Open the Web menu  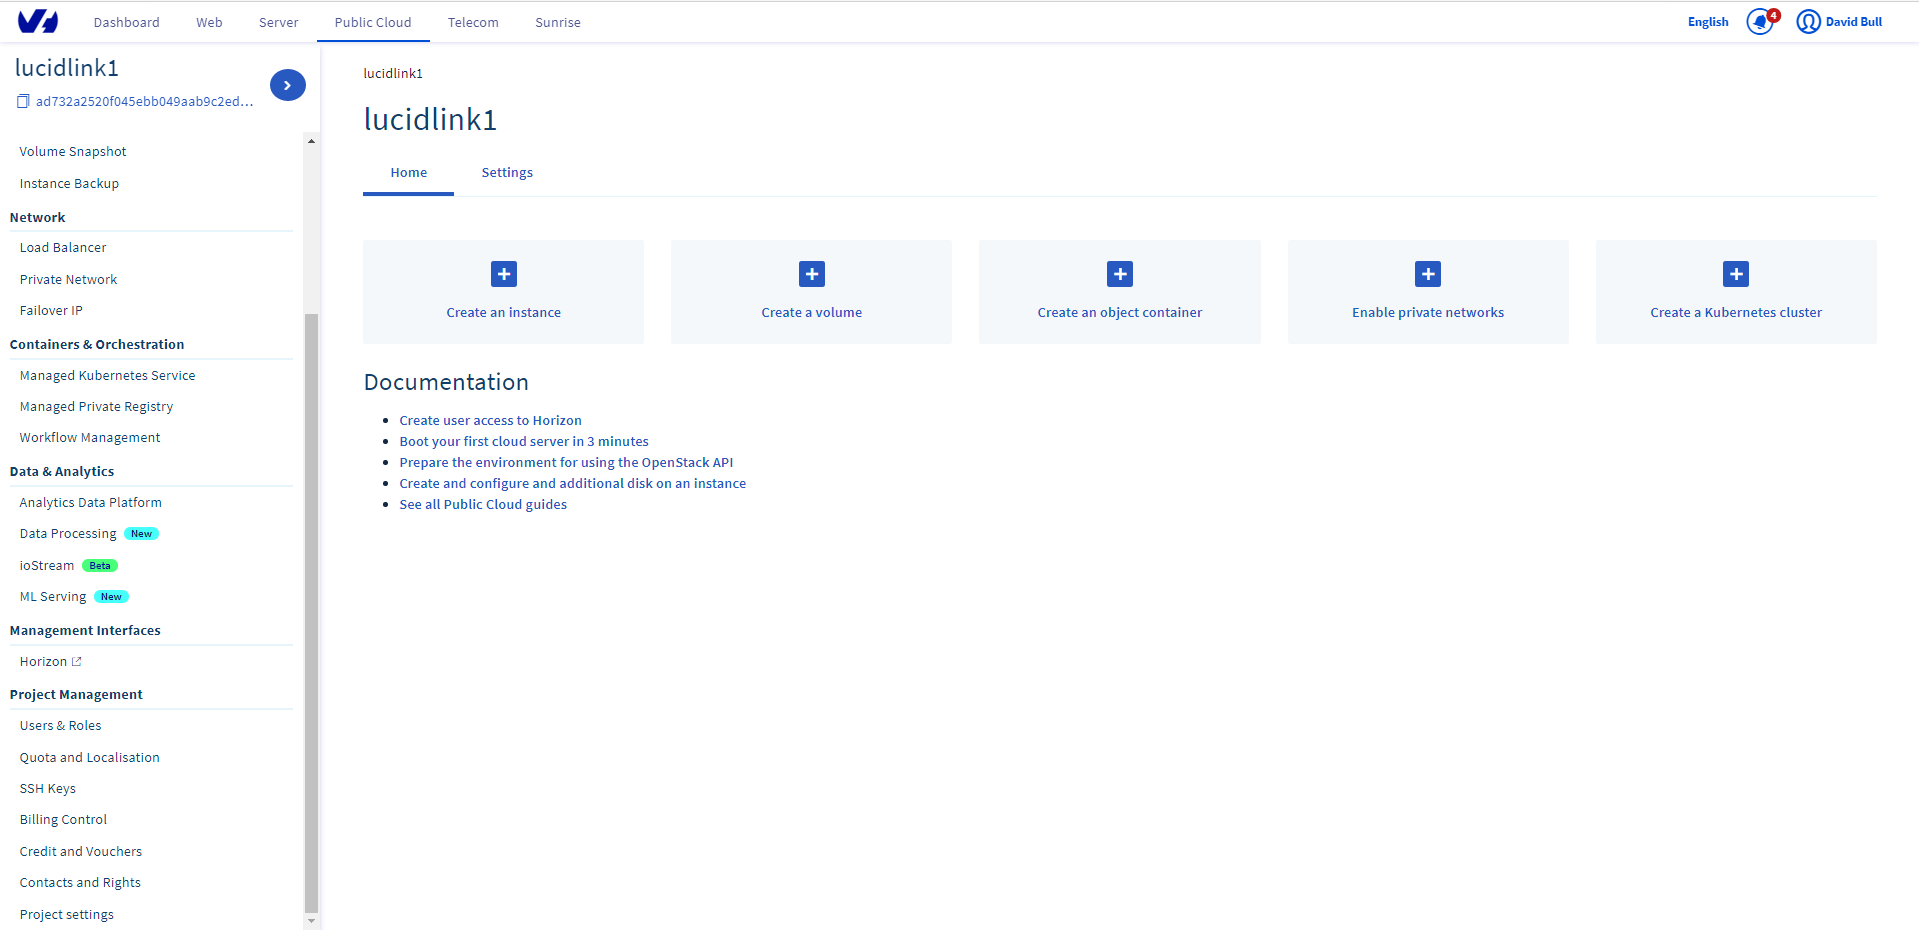209,22
